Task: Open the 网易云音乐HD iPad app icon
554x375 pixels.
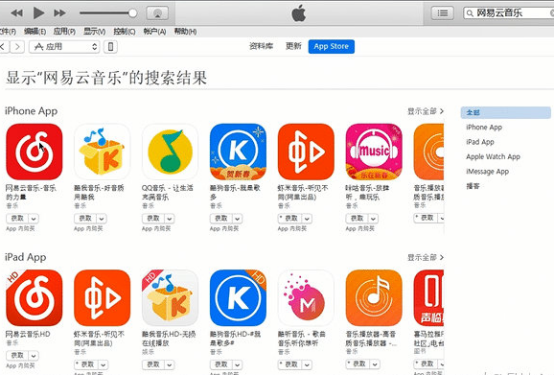Action: pyautogui.click(x=34, y=298)
